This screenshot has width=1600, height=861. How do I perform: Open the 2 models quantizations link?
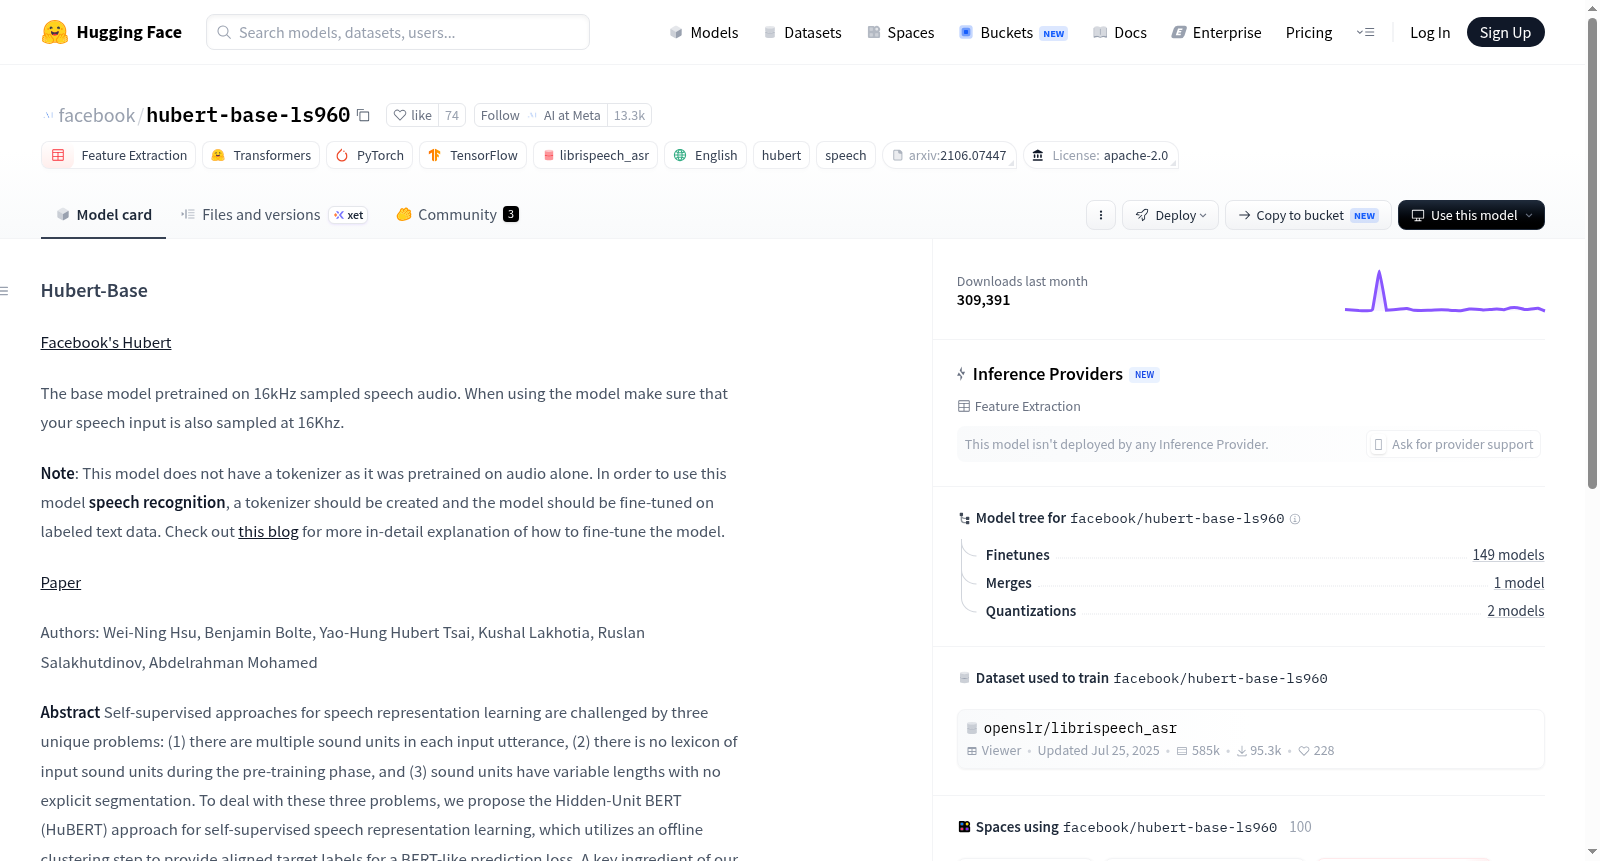click(x=1515, y=611)
